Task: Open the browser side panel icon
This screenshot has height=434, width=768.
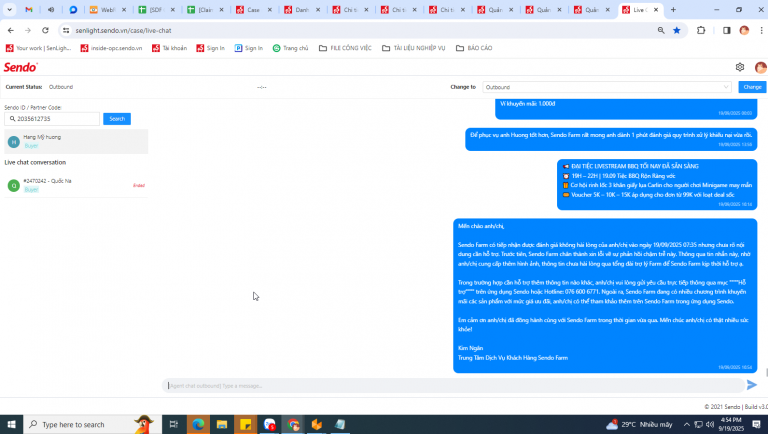Action: (726, 30)
